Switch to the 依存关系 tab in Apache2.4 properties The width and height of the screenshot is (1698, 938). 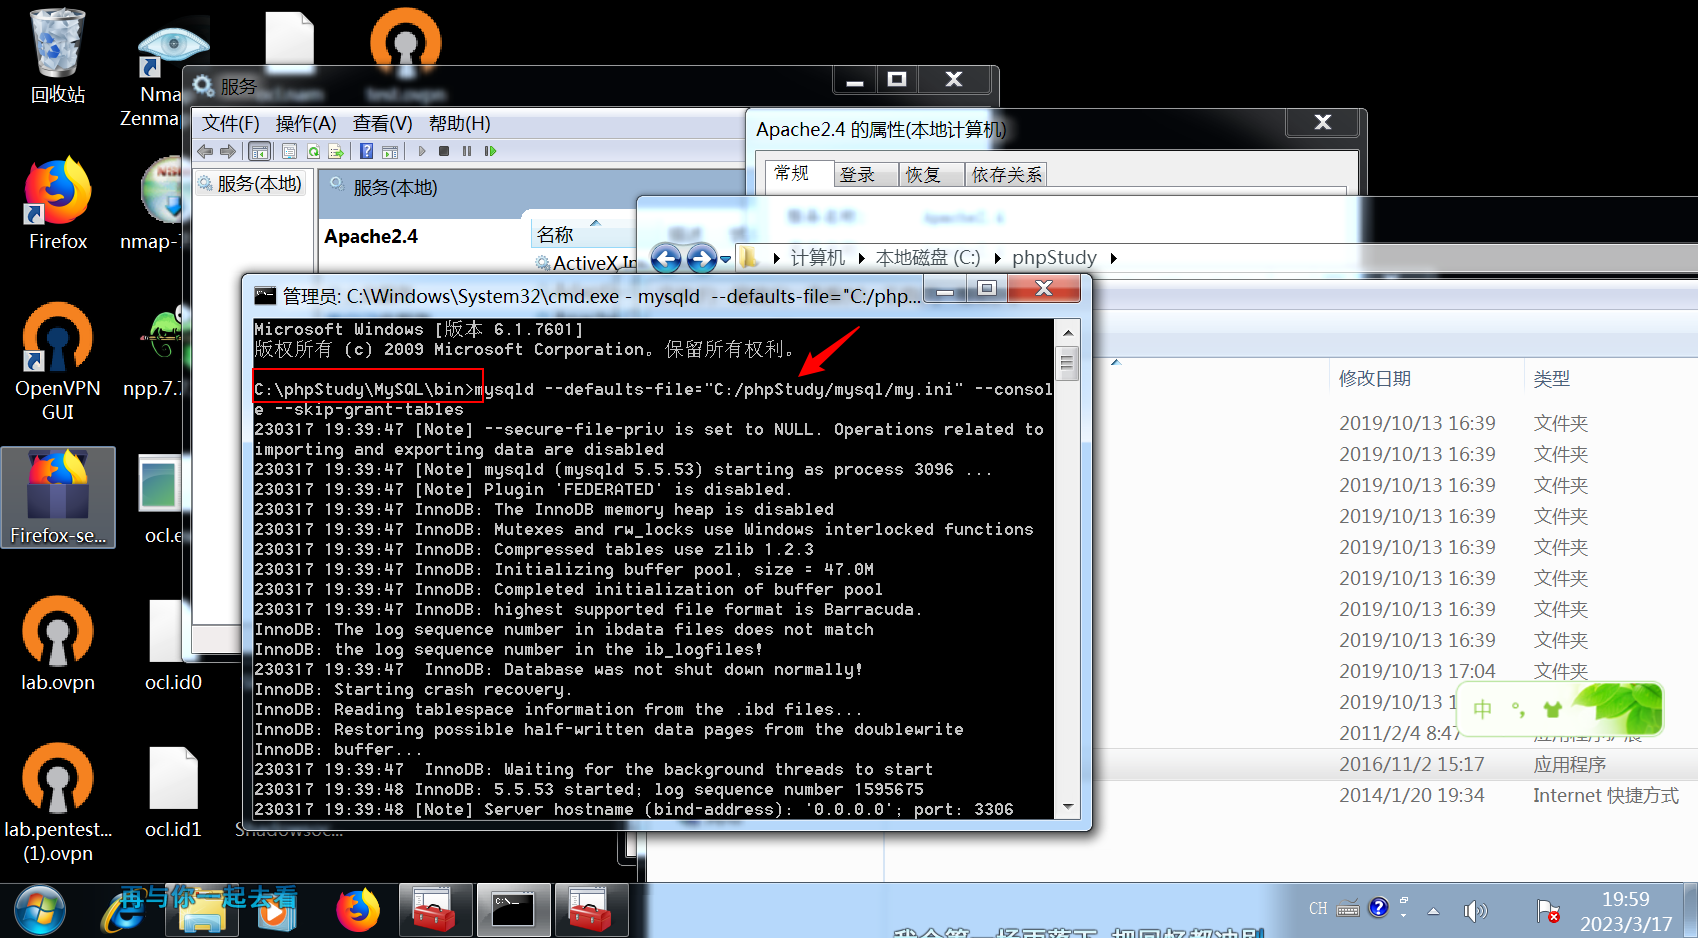[1007, 175]
